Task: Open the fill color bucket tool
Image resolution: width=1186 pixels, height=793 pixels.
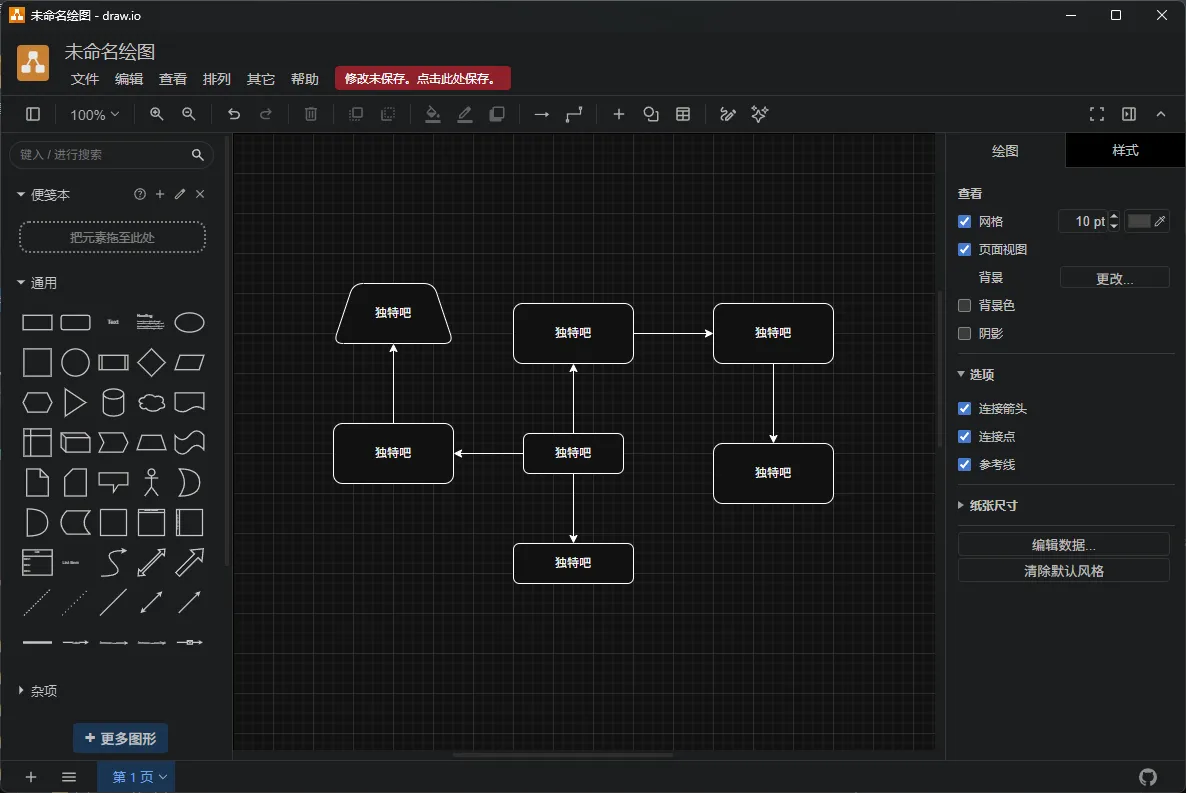Action: click(x=433, y=114)
